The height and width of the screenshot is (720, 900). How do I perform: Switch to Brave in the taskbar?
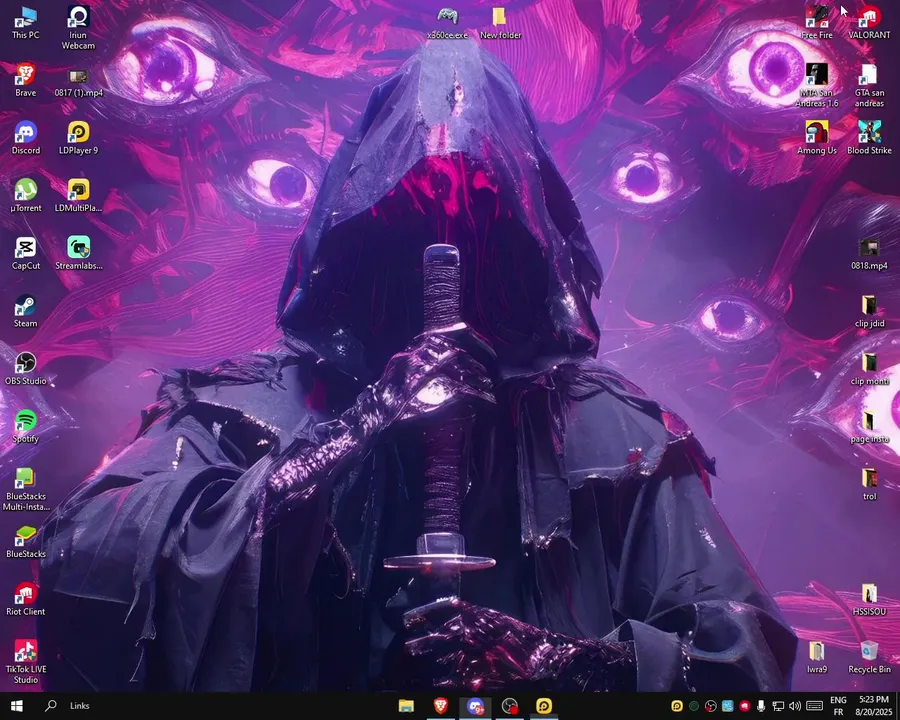pyautogui.click(x=441, y=706)
